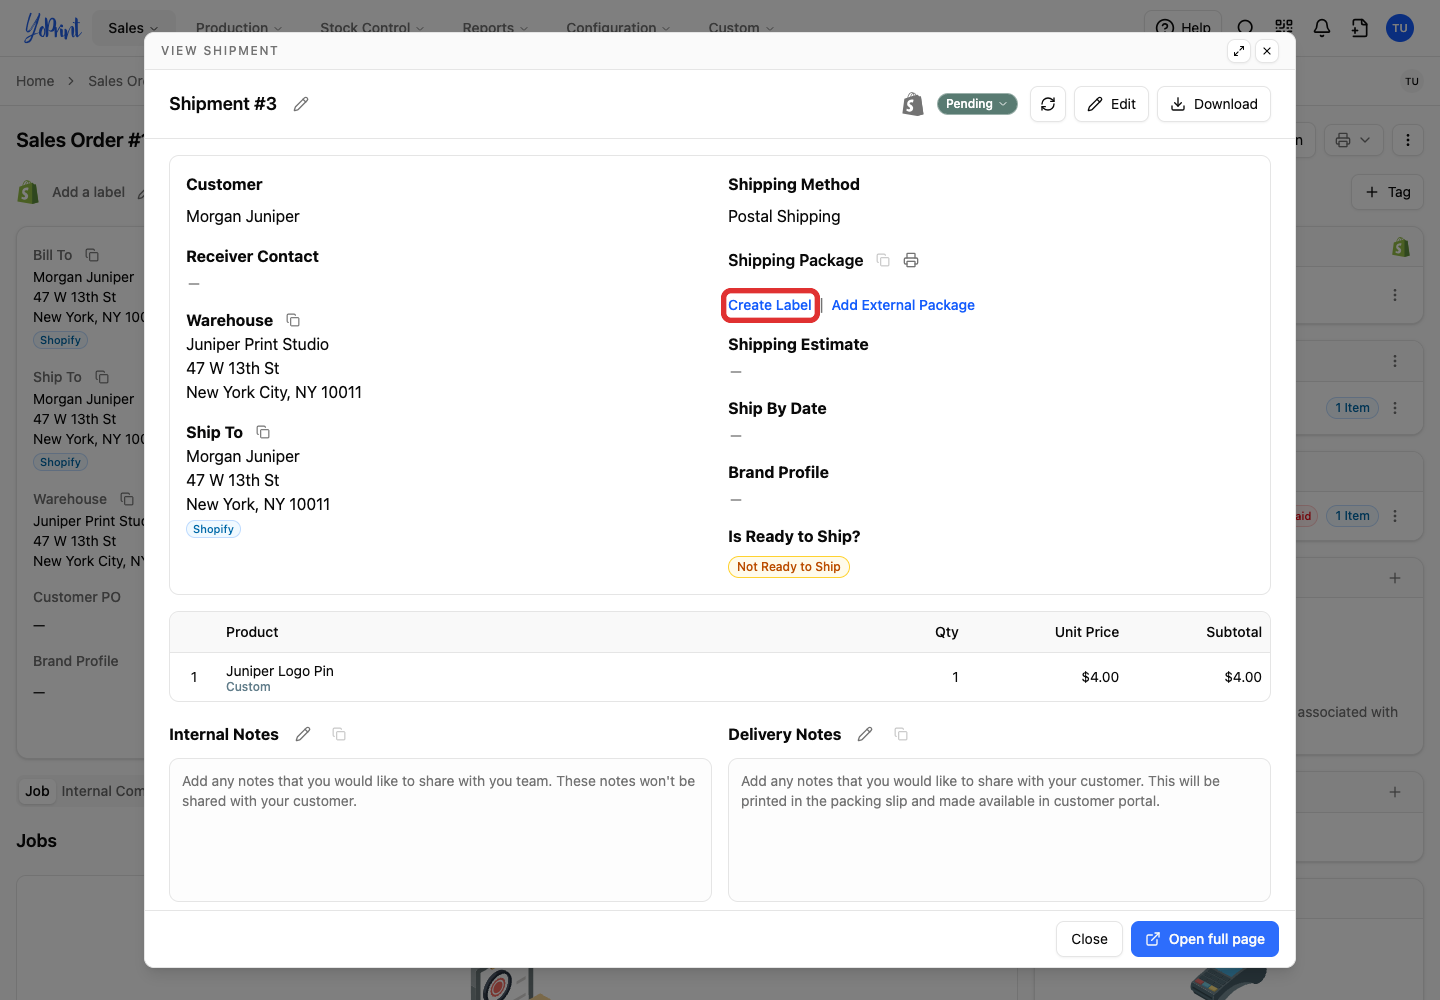Screen dimensions: 1440x1000
Task: Open the Pending status dropdown
Action: (x=977, y=104)
